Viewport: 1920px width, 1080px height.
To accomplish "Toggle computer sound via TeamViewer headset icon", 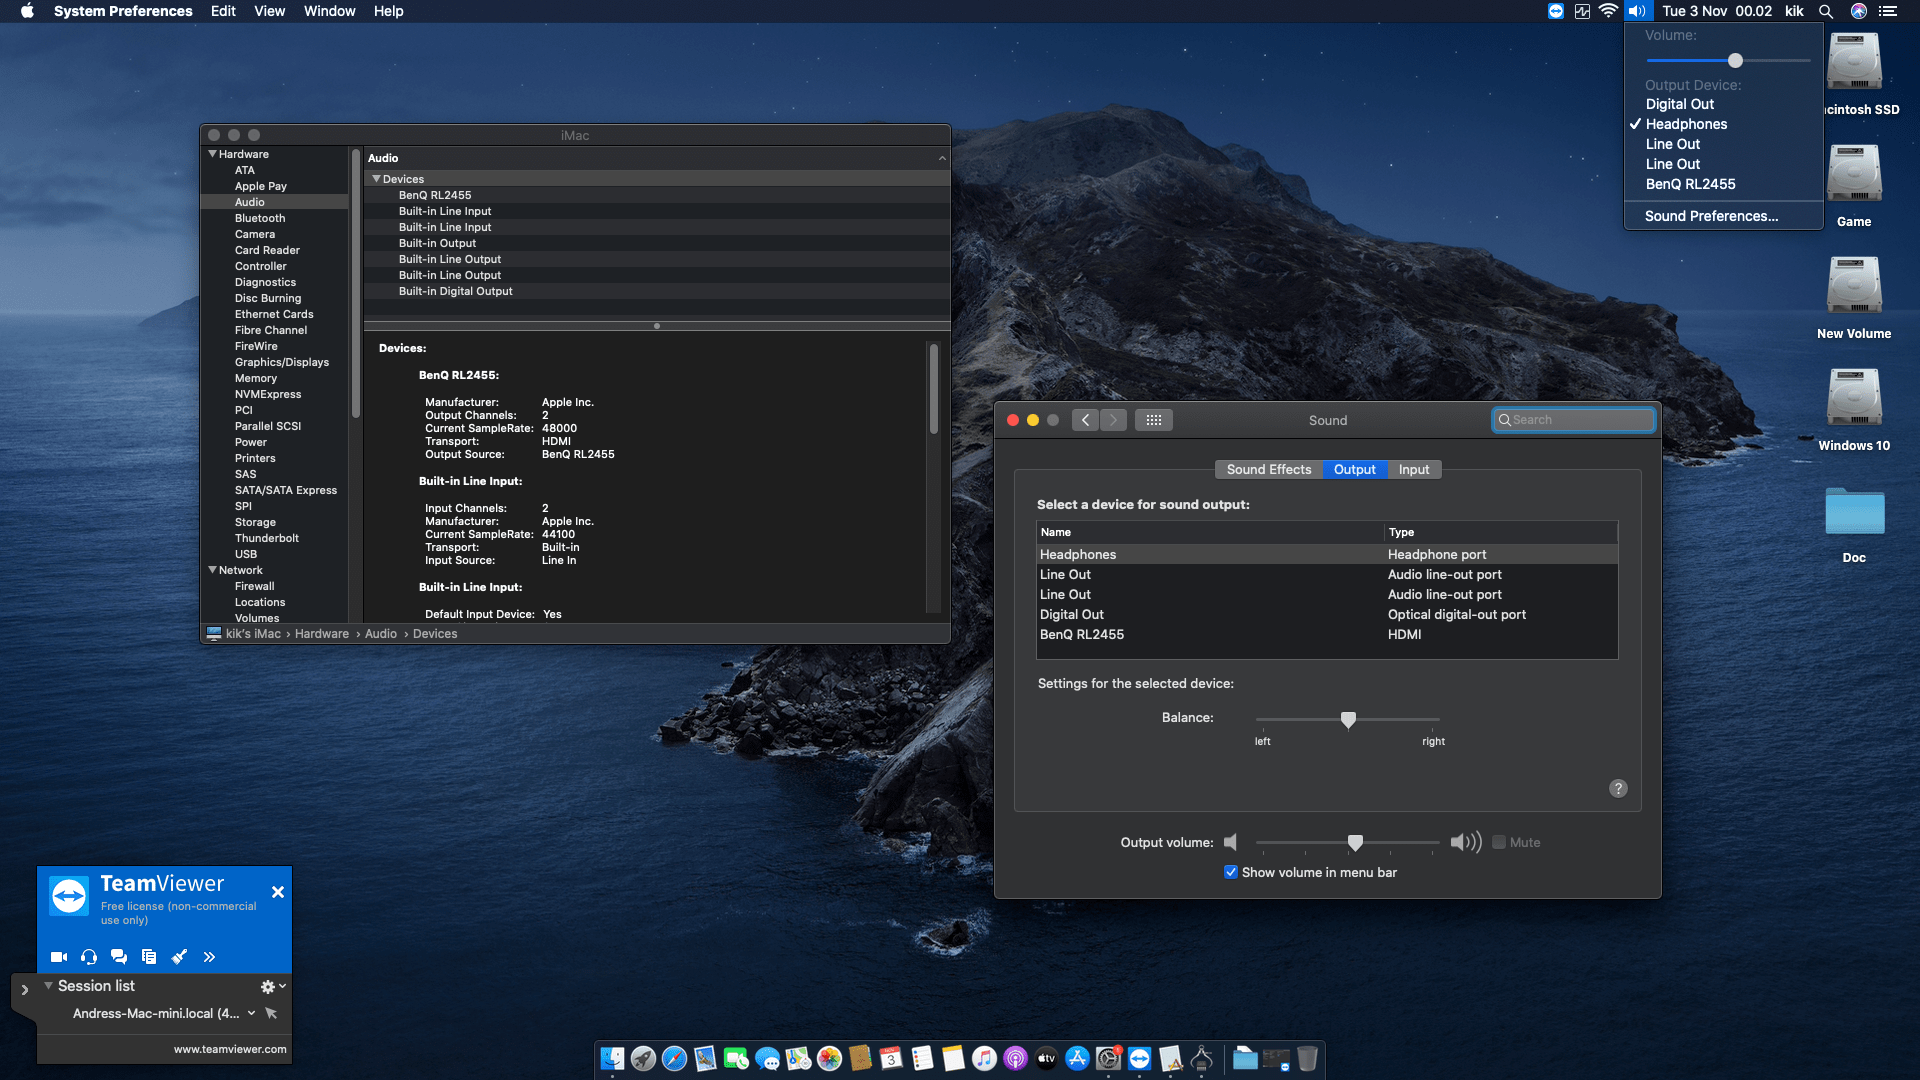I will [89, 957].
